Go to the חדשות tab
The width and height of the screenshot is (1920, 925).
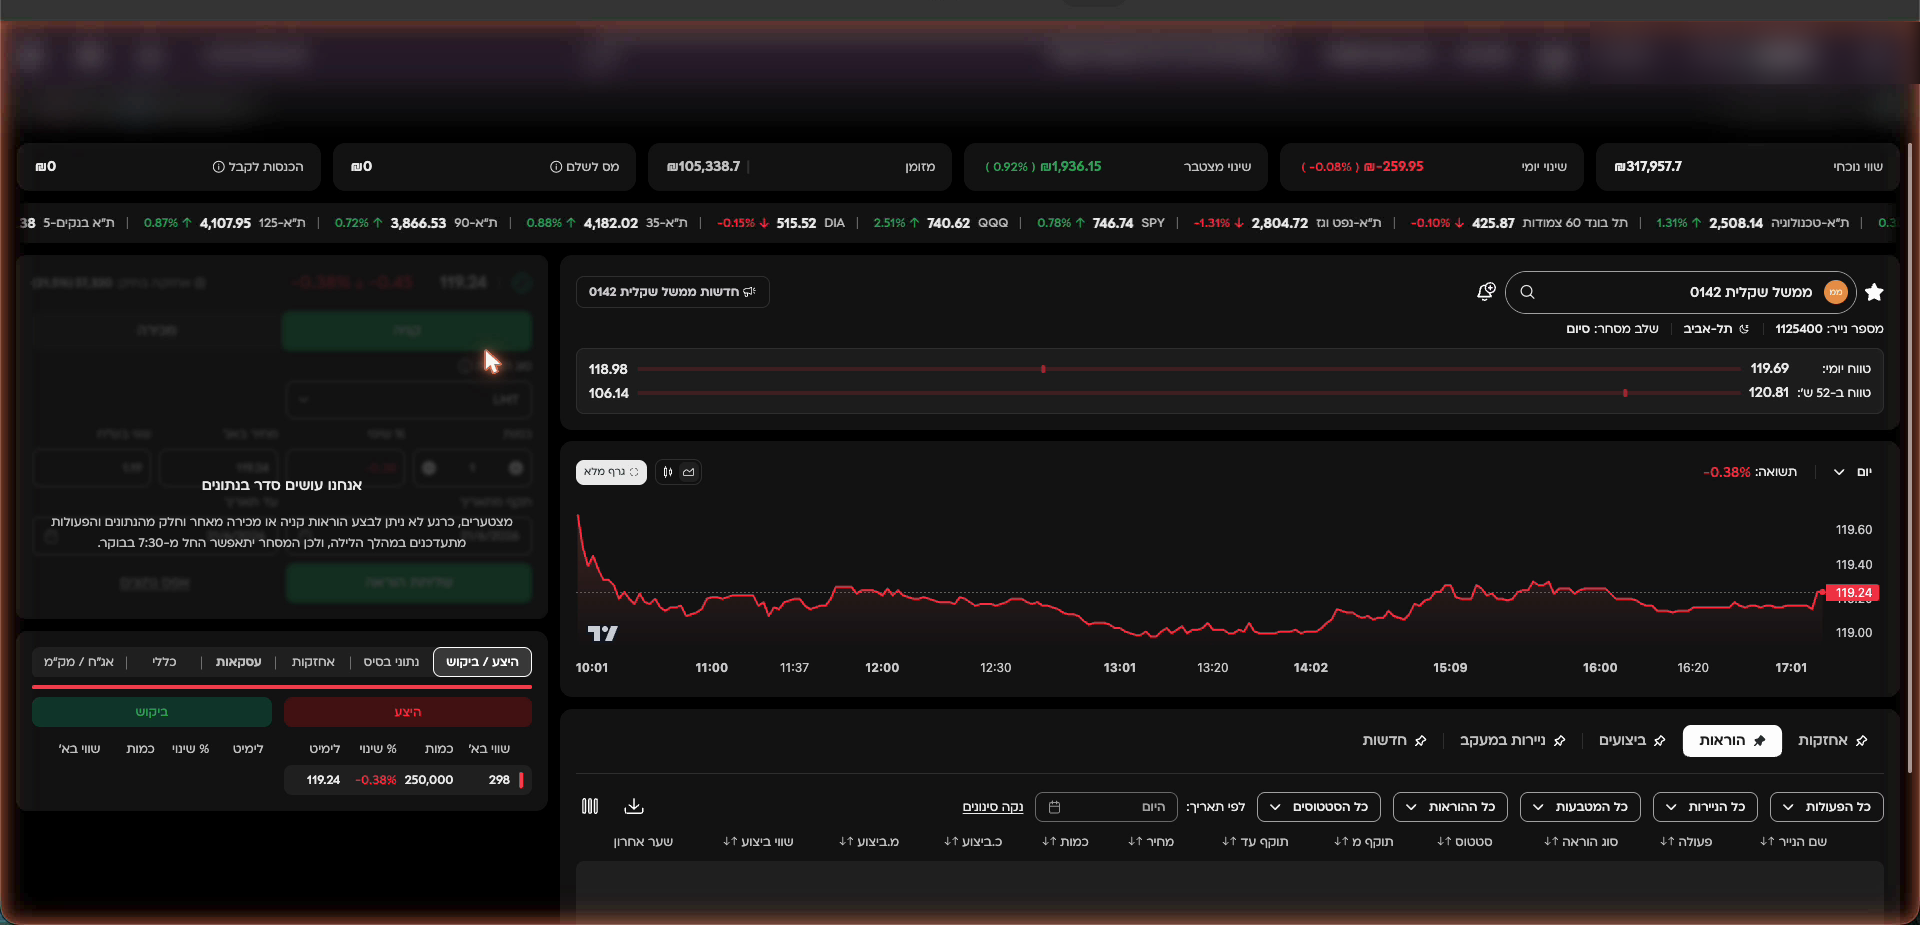(1394, 741)
